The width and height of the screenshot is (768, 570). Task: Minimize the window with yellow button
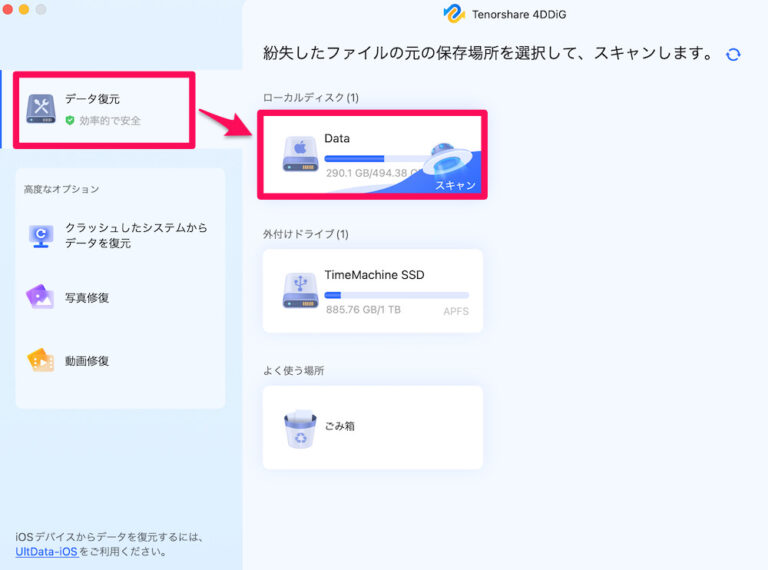(x=24, y=9)
